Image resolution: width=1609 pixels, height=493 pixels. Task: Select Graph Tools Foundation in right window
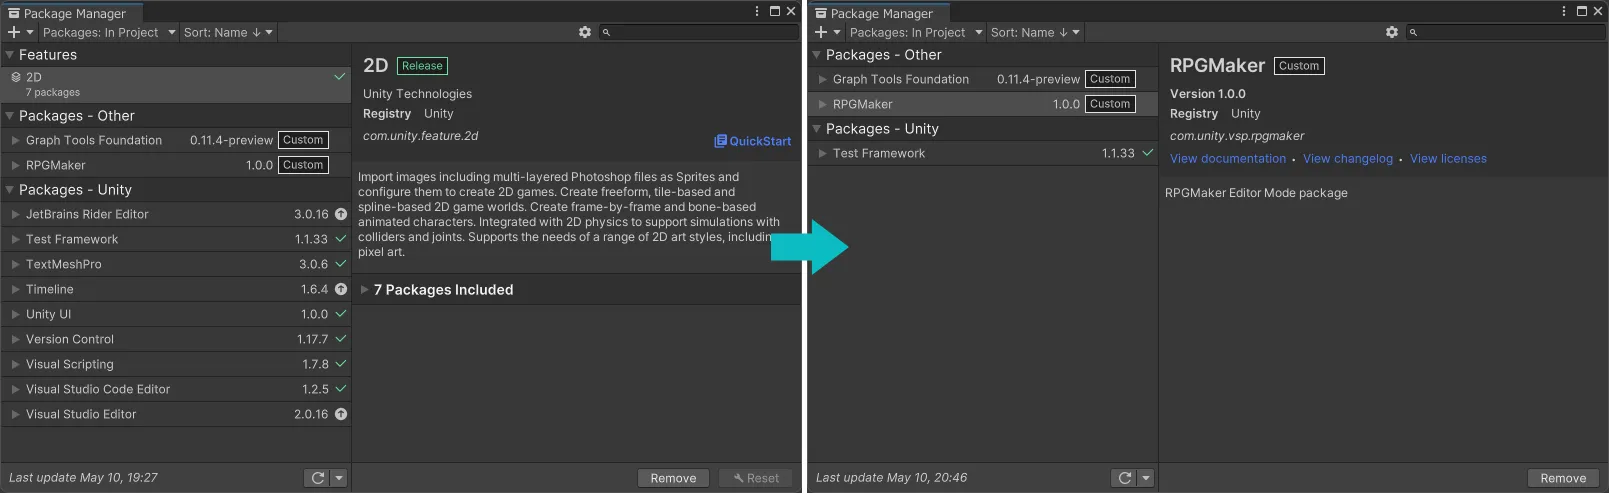click(x=983, y=79)
